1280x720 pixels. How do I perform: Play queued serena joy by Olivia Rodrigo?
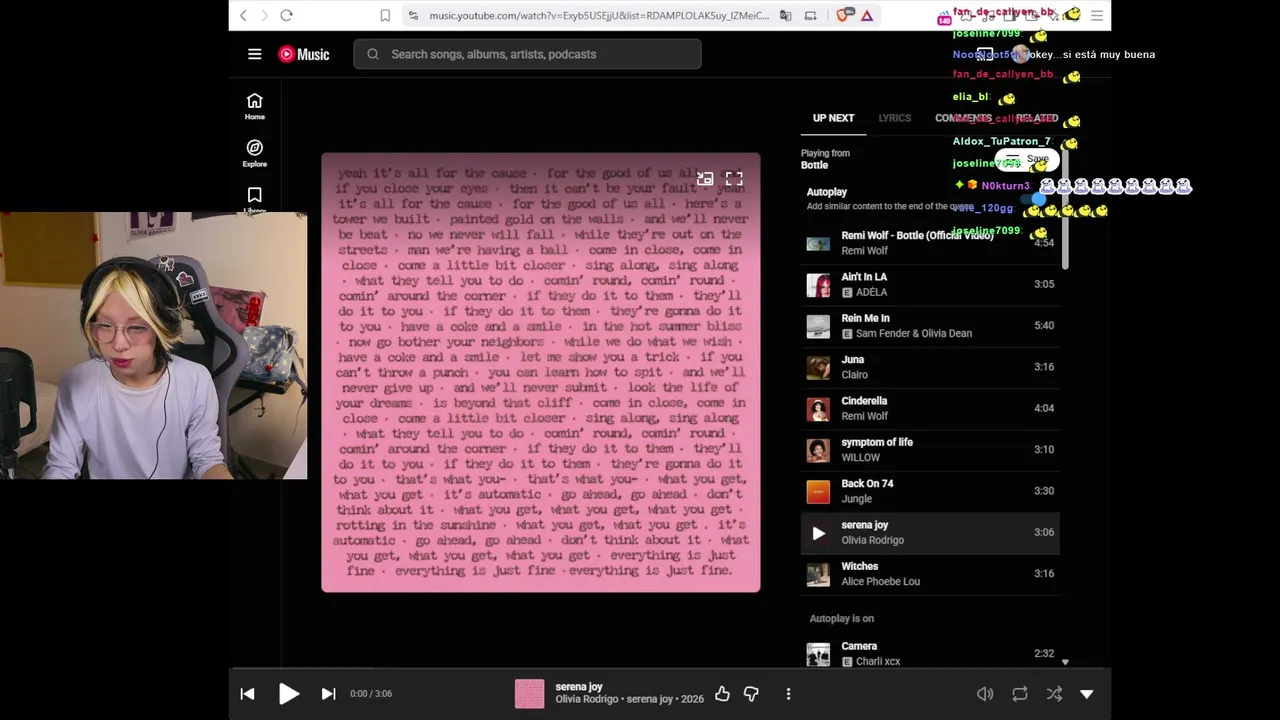pos(930,533)
